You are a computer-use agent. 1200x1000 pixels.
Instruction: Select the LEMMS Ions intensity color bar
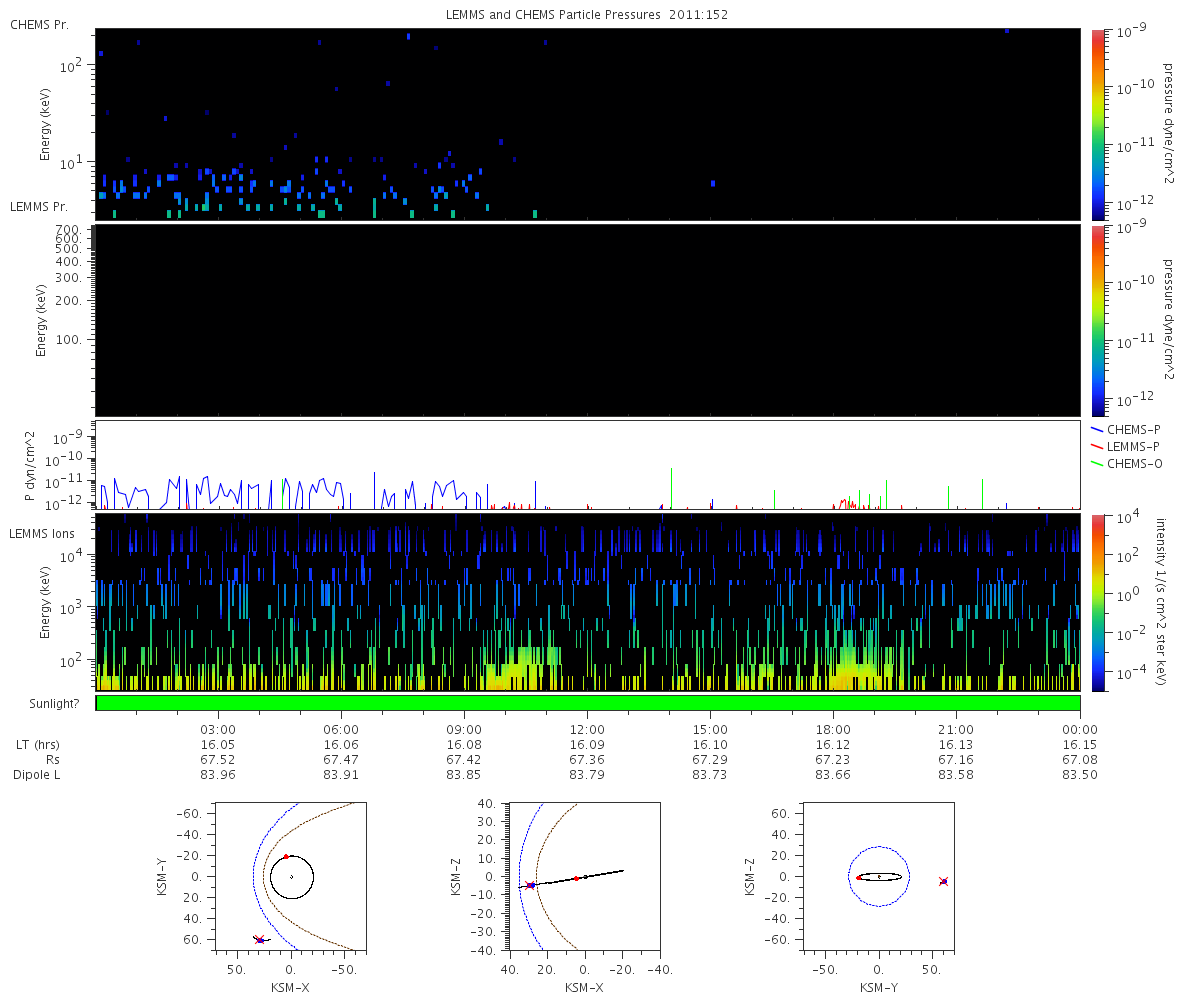click(x=1097, y=602)
